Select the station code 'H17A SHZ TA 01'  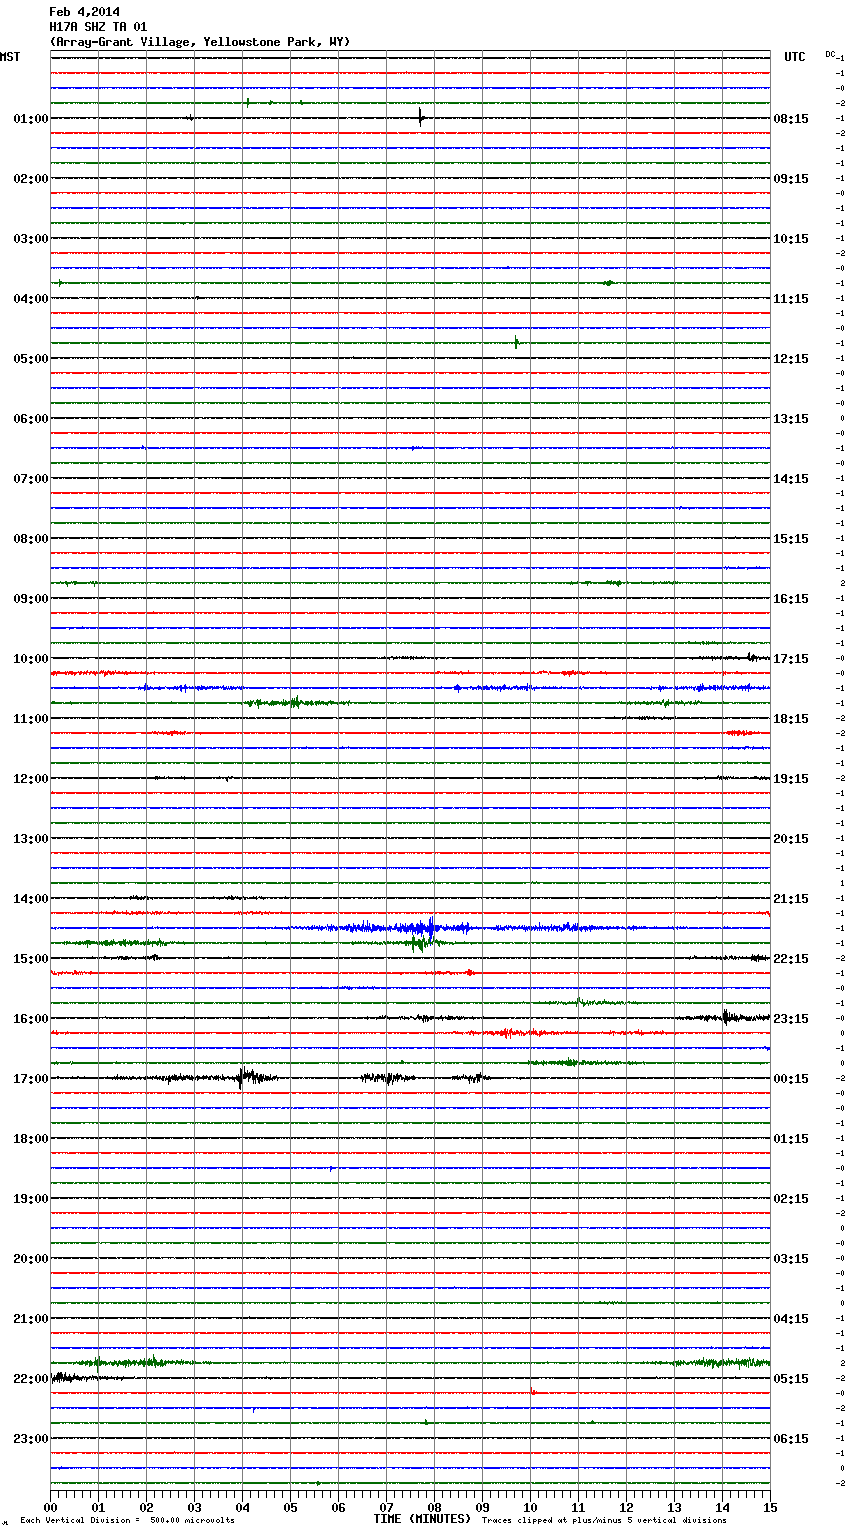pos(98,27)
